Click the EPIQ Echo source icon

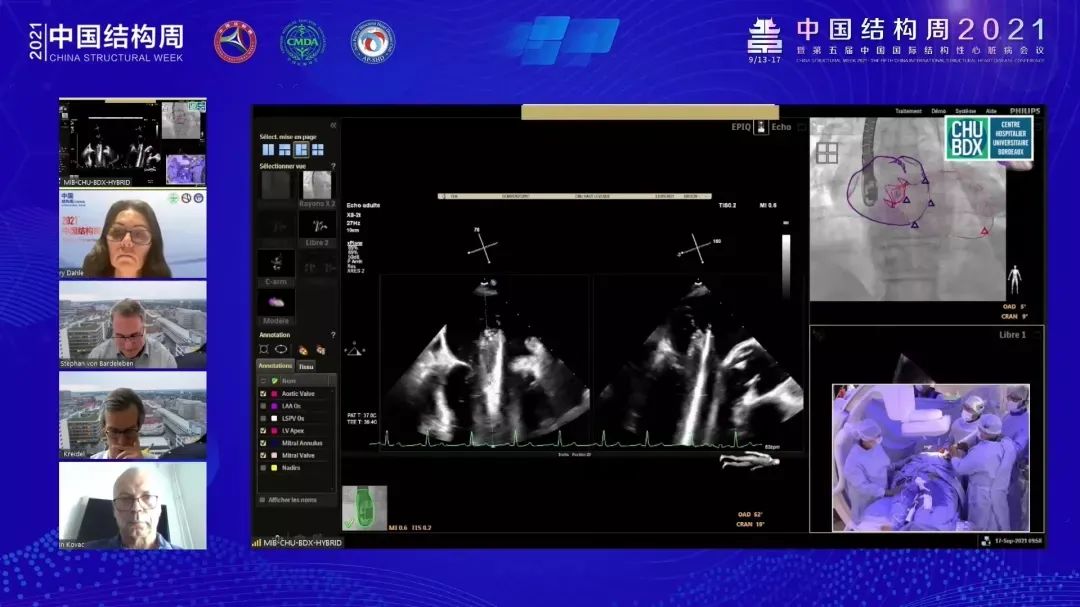tap(761, 127)
